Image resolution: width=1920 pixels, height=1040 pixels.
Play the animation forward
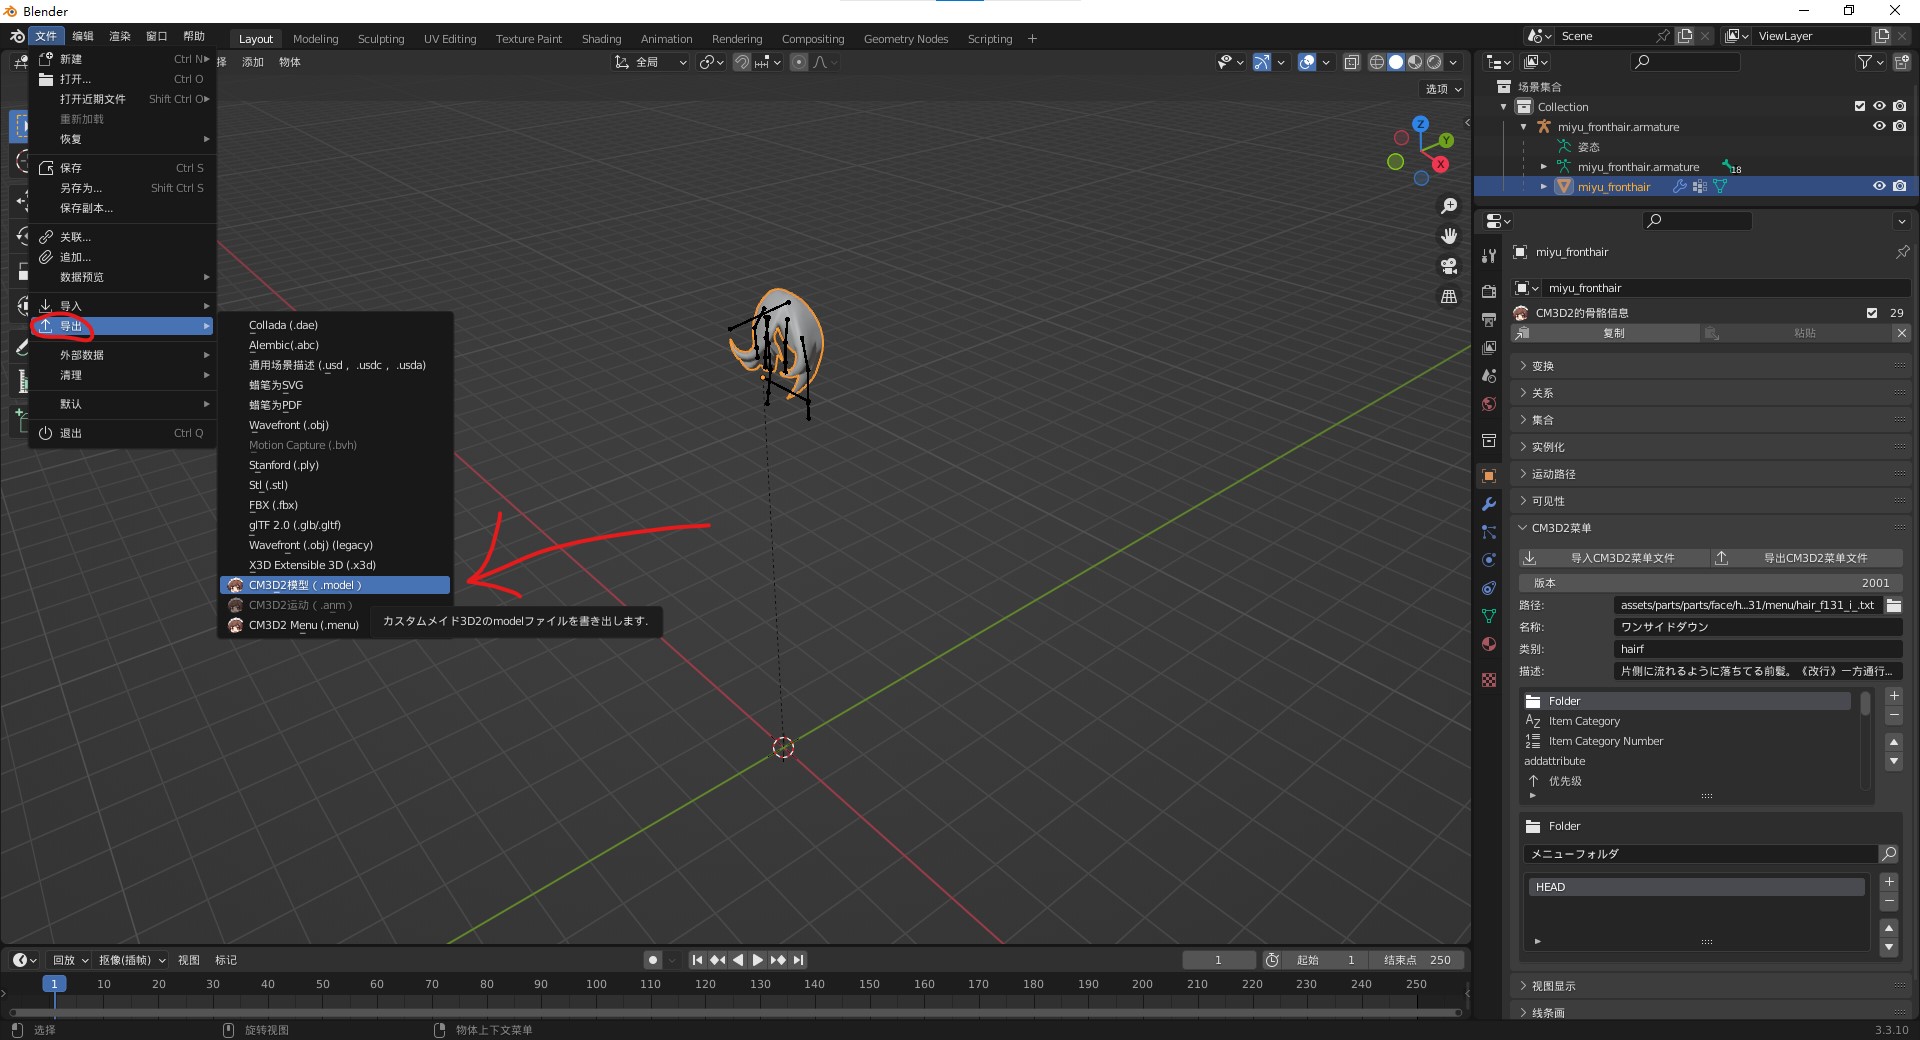pos(758,960)
